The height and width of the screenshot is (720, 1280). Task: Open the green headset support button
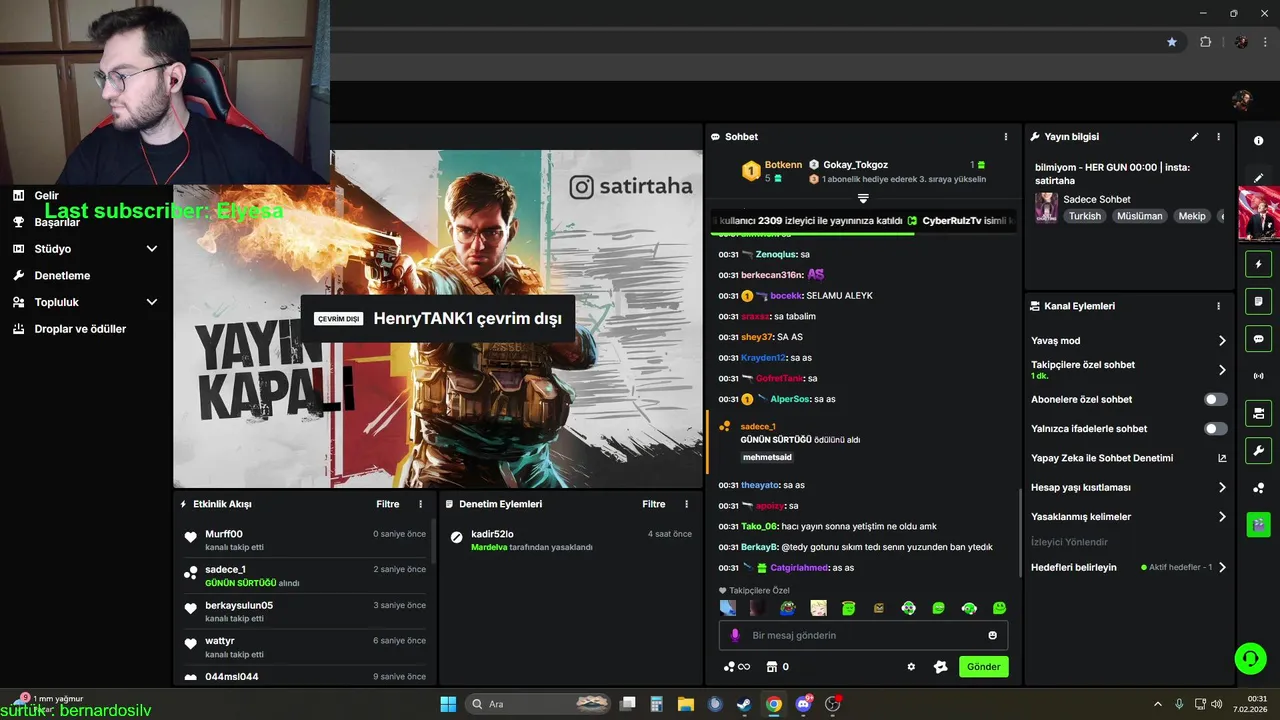[x=1250, y=658]
